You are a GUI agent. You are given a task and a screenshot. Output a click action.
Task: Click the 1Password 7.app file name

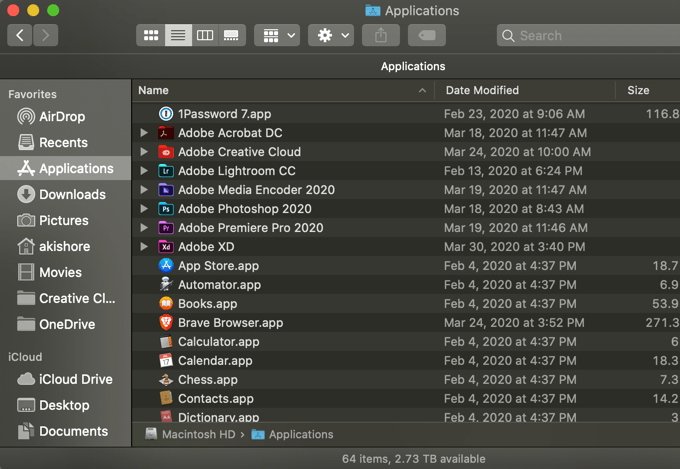[225, 114]
